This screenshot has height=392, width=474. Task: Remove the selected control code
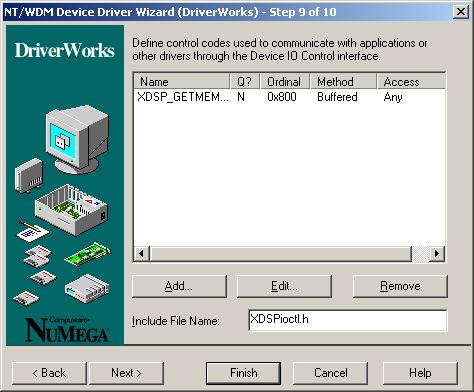[400, 286]
